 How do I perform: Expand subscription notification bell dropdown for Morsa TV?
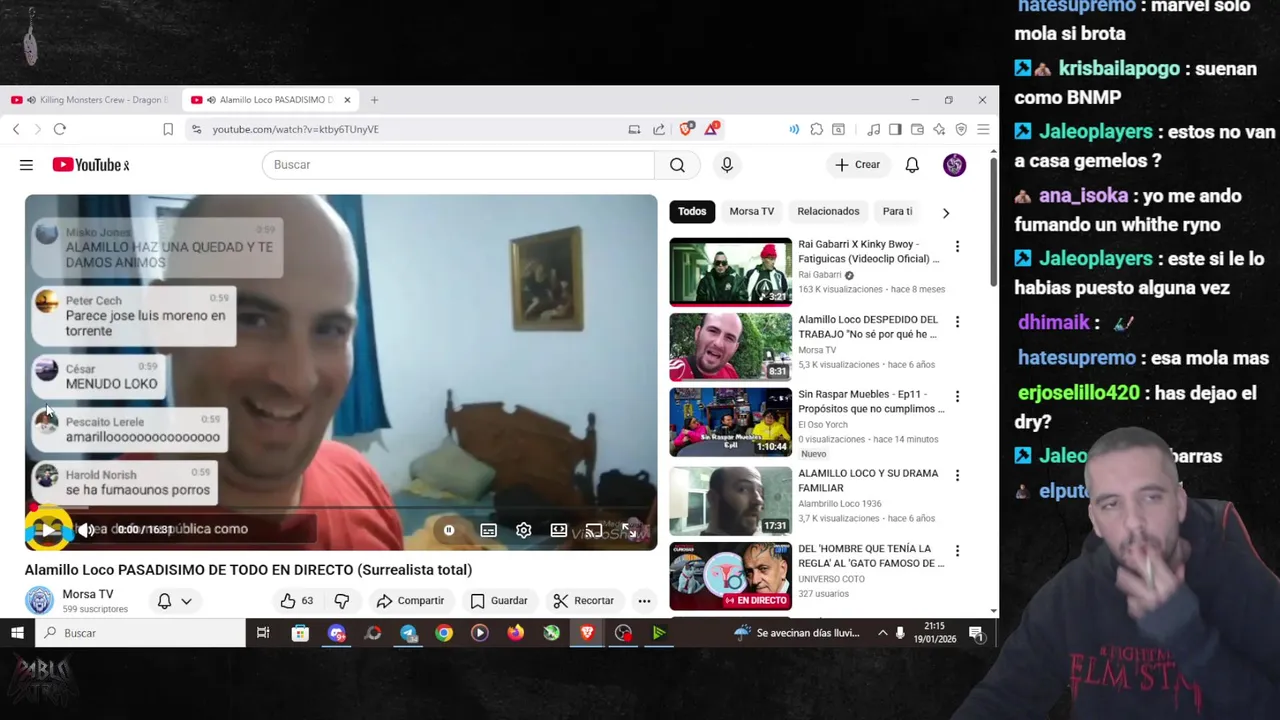point(174,601)
